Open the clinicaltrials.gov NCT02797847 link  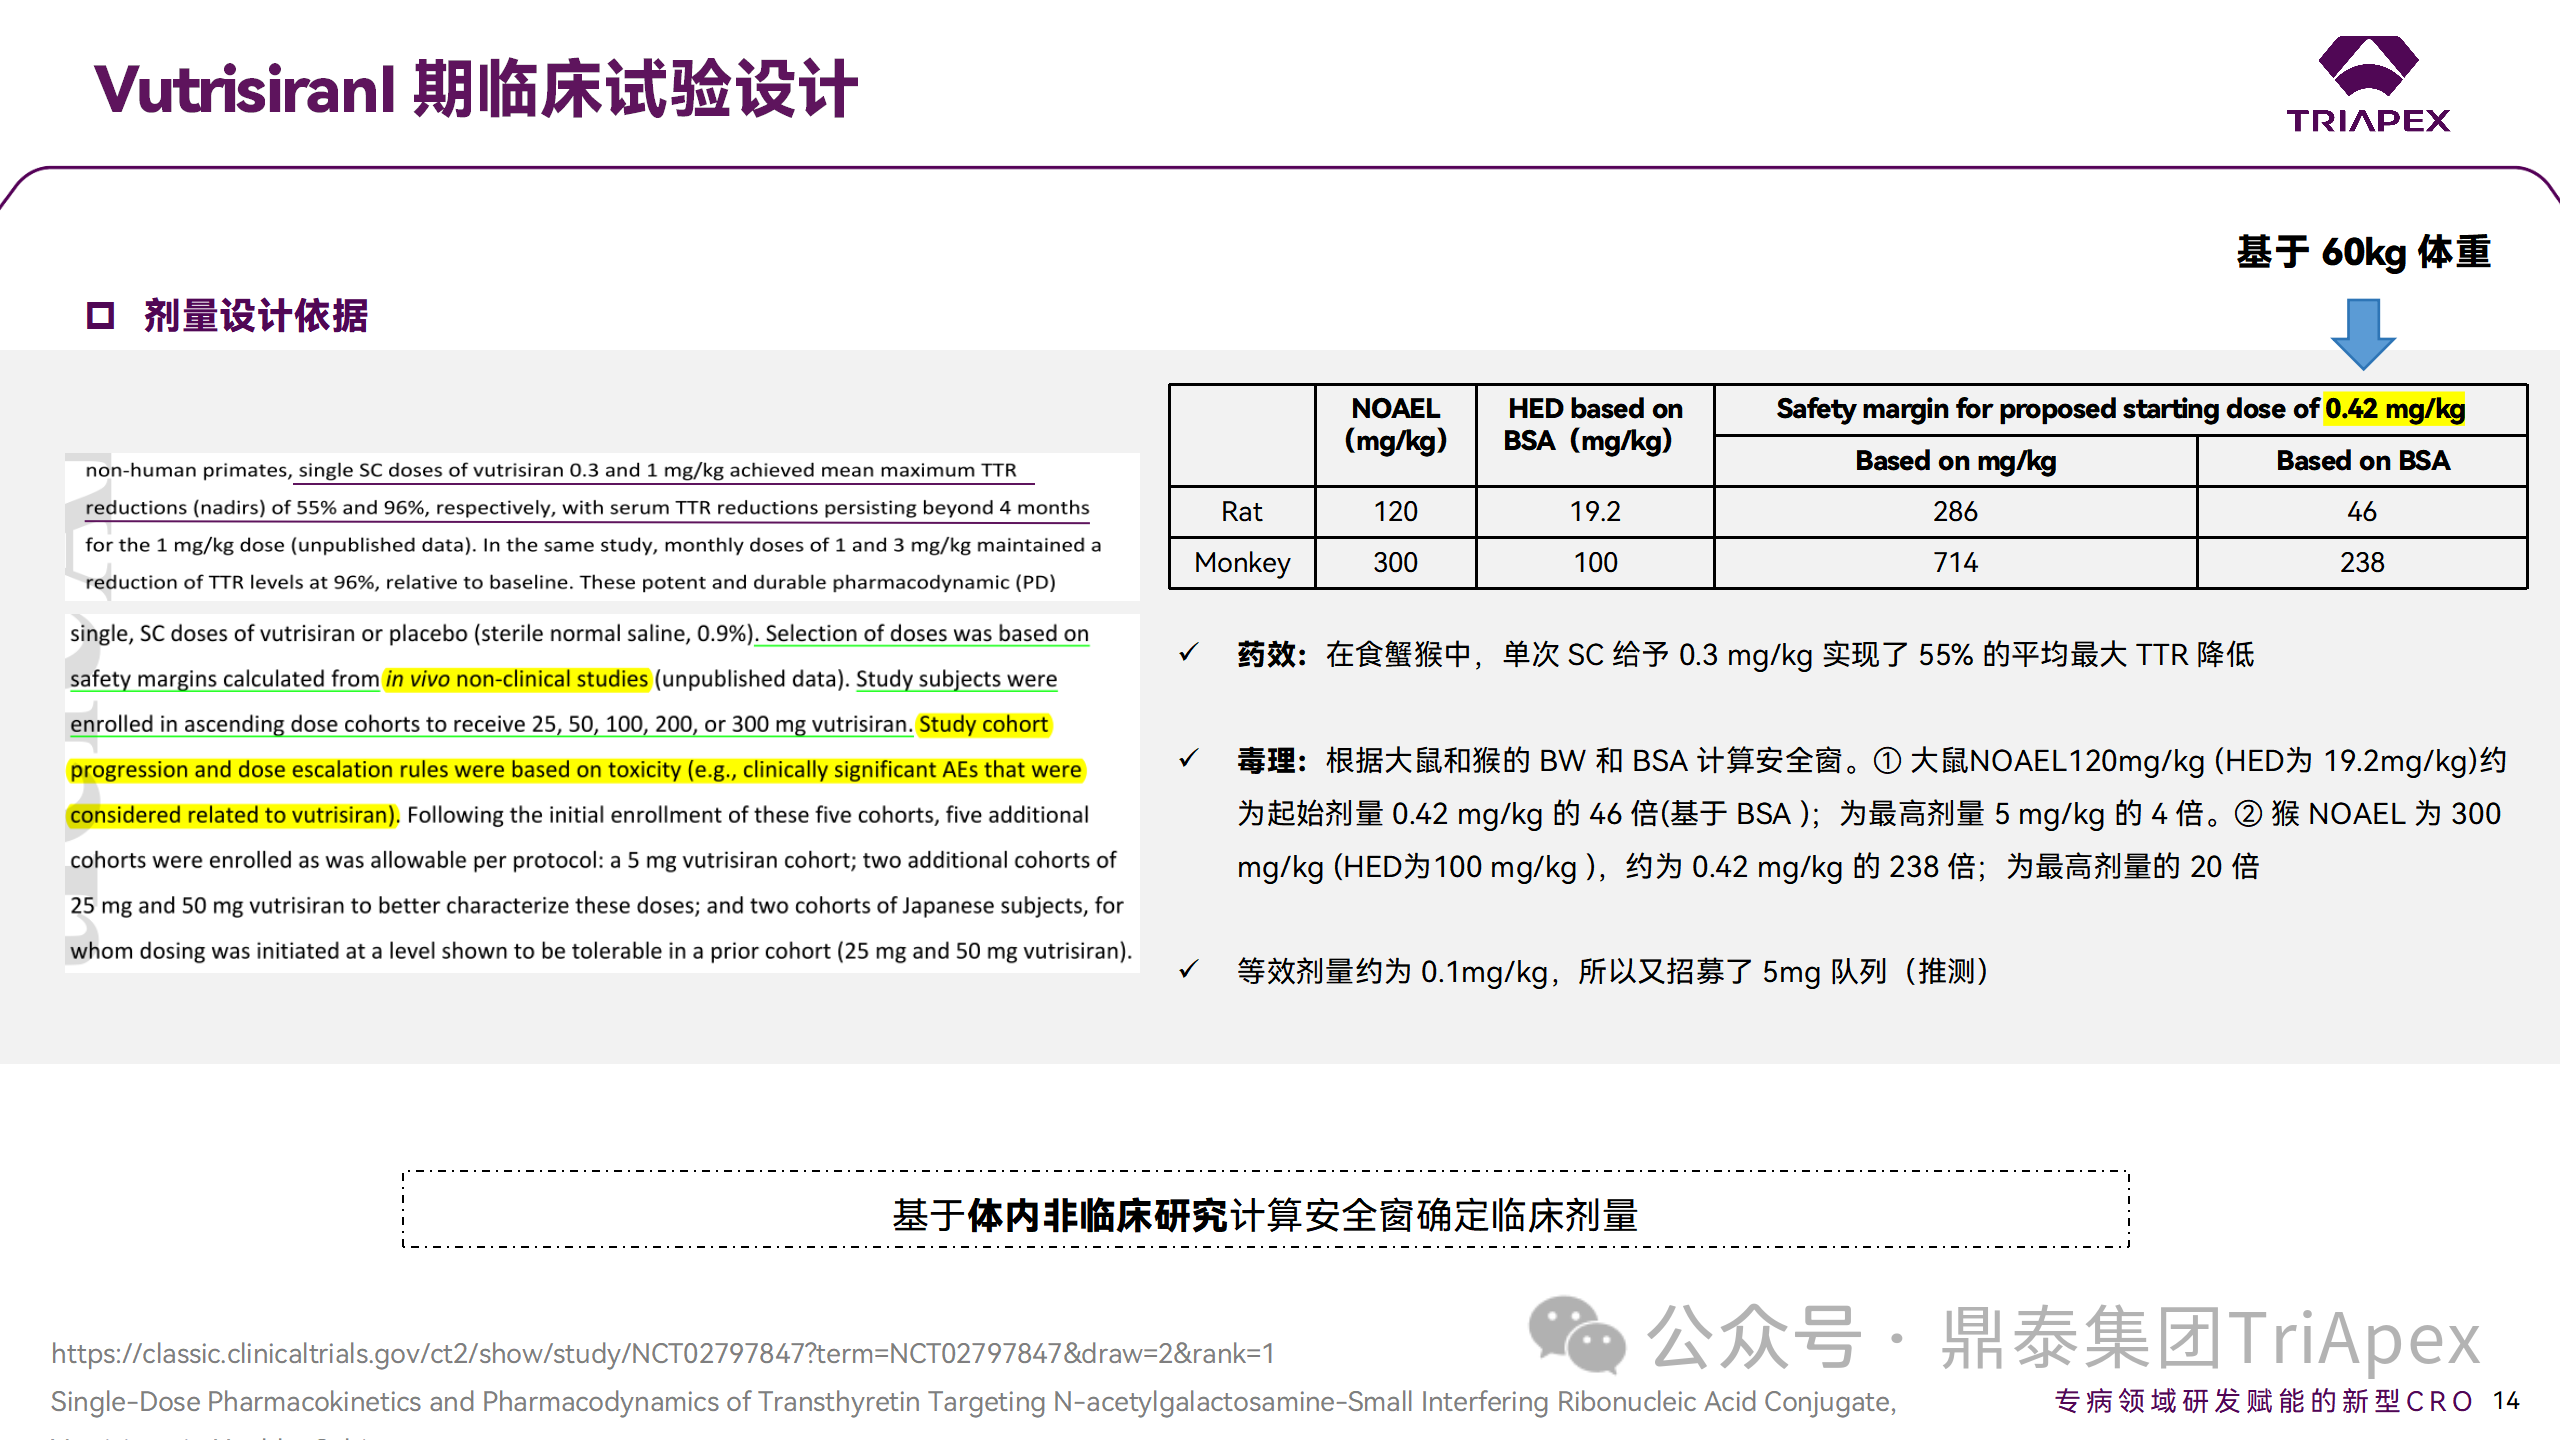click(x=663, y=1353)
